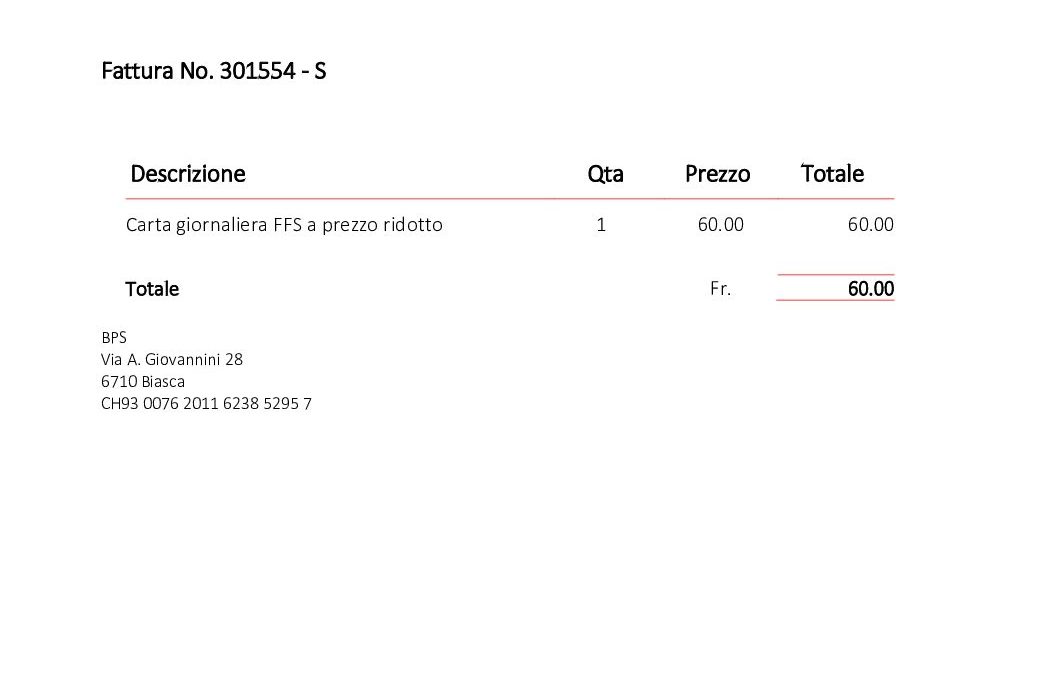
Task: Select the IBAN starting with CH93
Action: pyautogui.click(x=206, y=404)
